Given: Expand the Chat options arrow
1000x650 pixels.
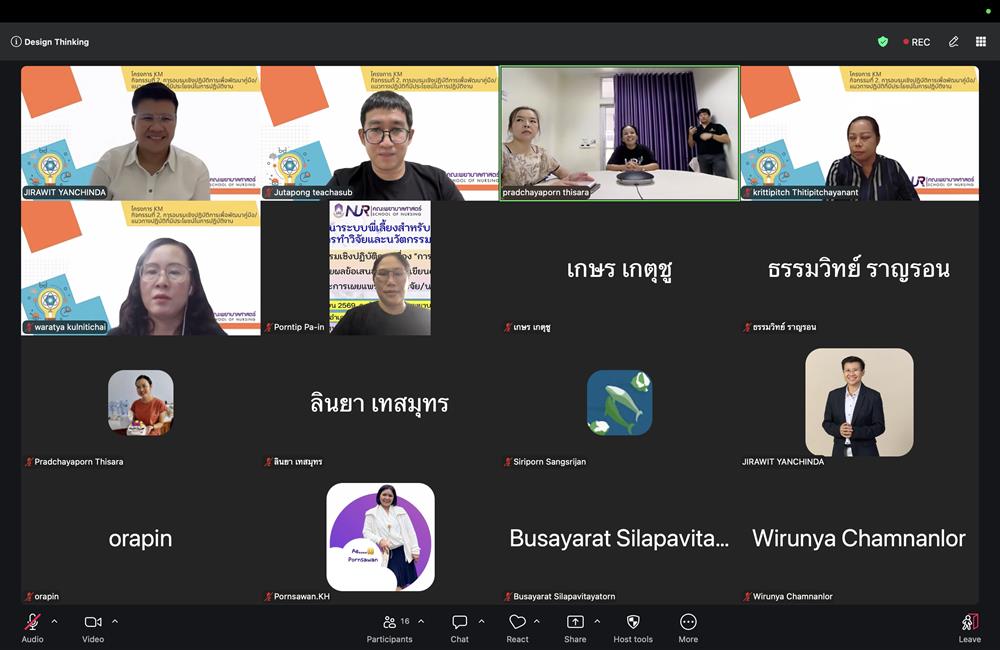Looking at the screenshot, I should tap(482, 621).
